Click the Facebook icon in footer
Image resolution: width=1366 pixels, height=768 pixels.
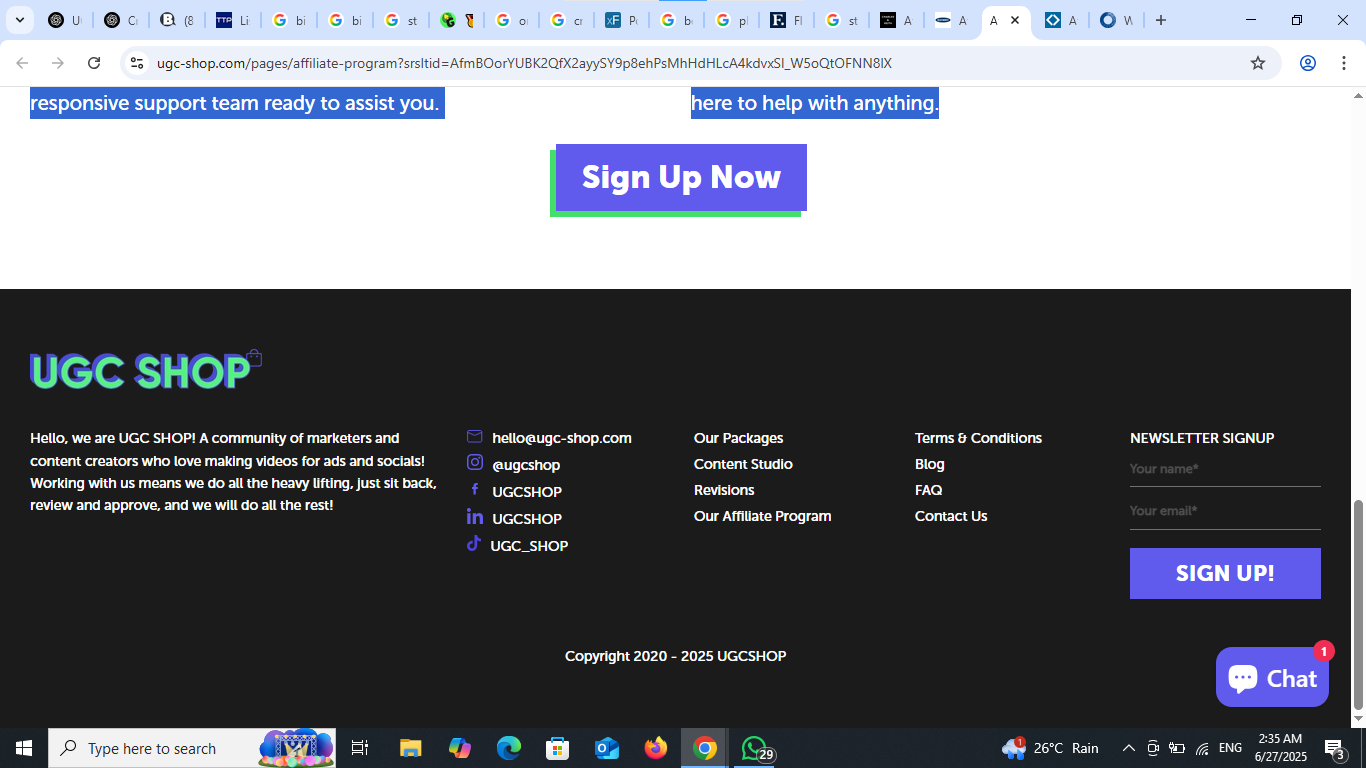coord(475,490)
